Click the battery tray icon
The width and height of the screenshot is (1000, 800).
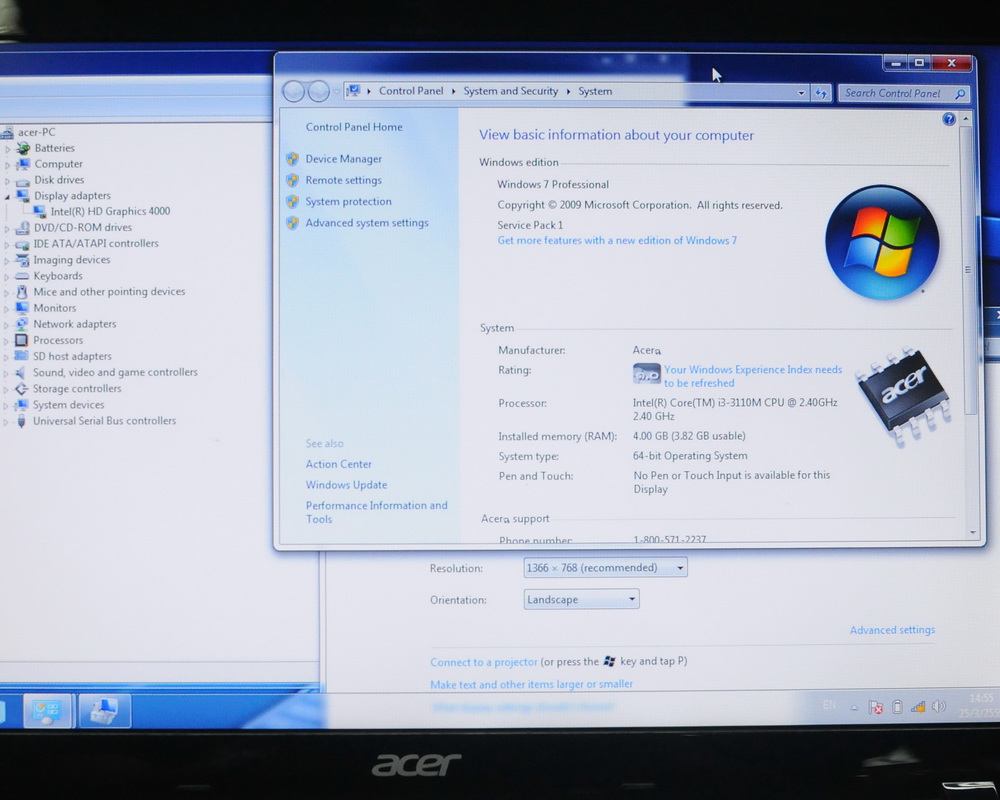897,707
